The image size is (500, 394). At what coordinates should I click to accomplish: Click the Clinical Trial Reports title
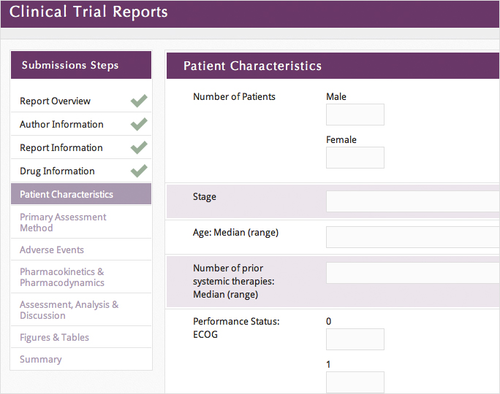[88, 12]
